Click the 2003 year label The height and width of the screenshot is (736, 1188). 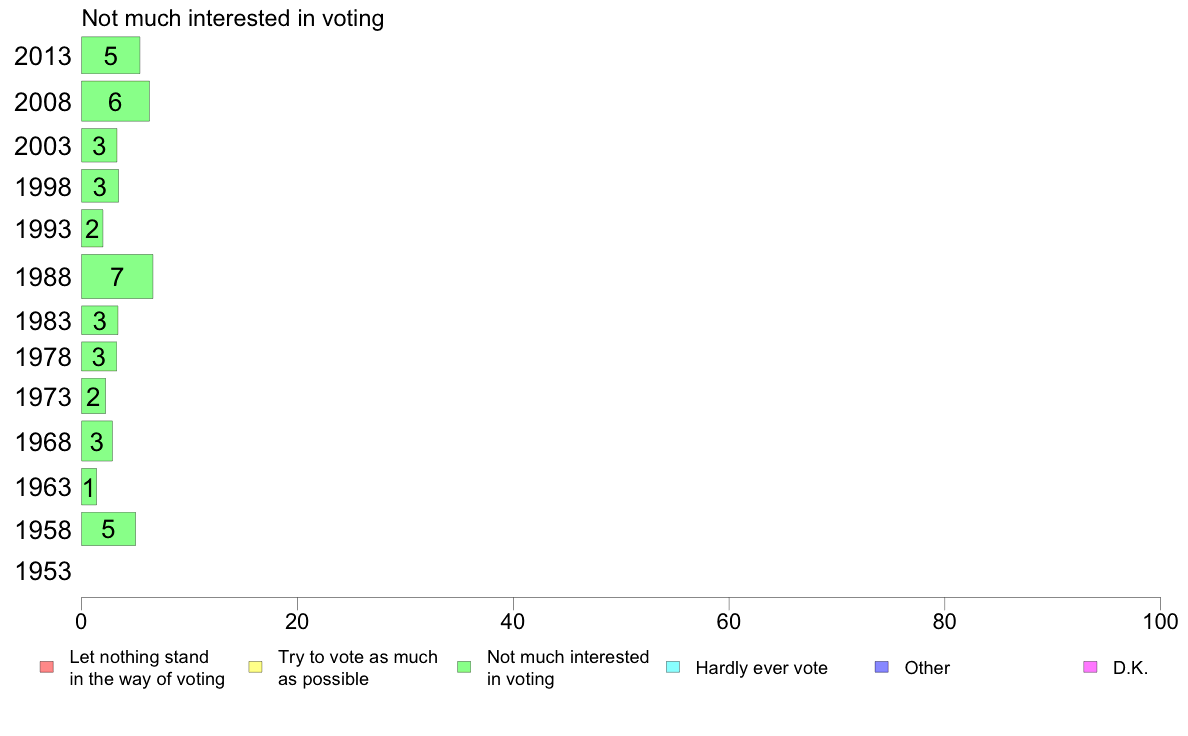click(43, 146)
